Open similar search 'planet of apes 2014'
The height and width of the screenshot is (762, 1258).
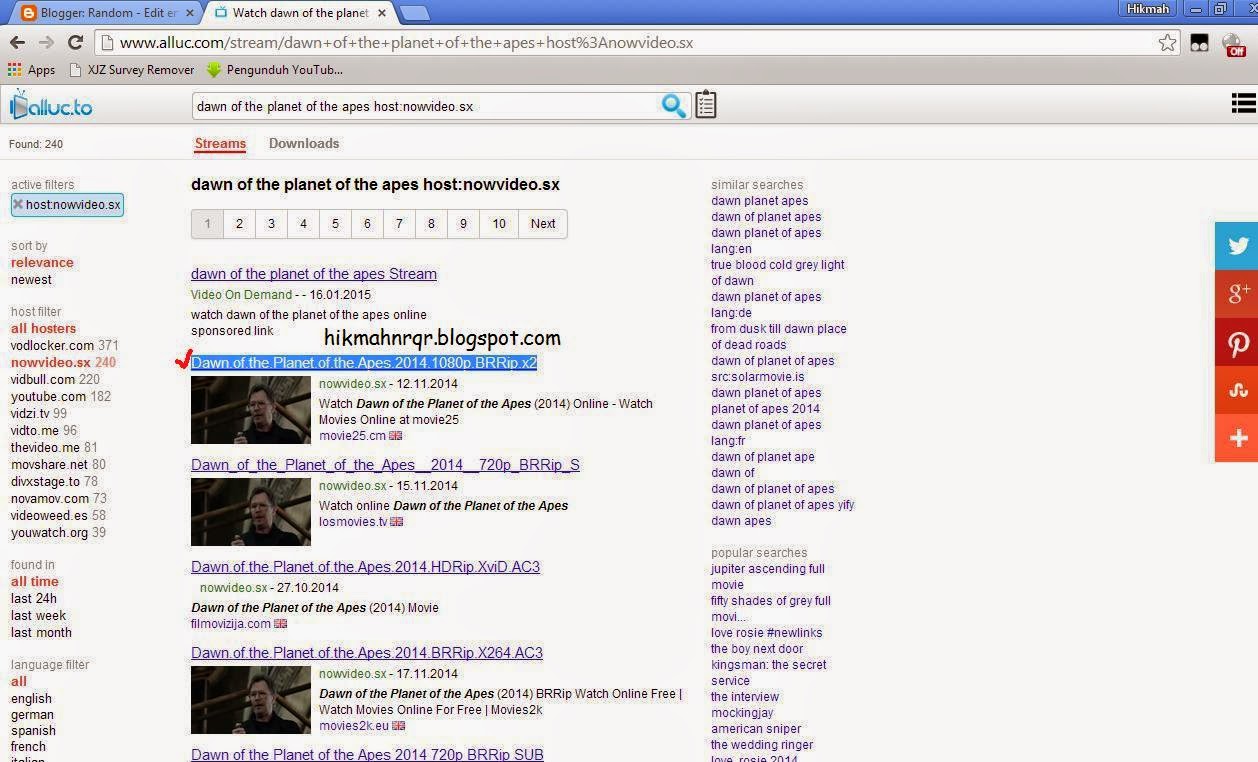point(765,409)
